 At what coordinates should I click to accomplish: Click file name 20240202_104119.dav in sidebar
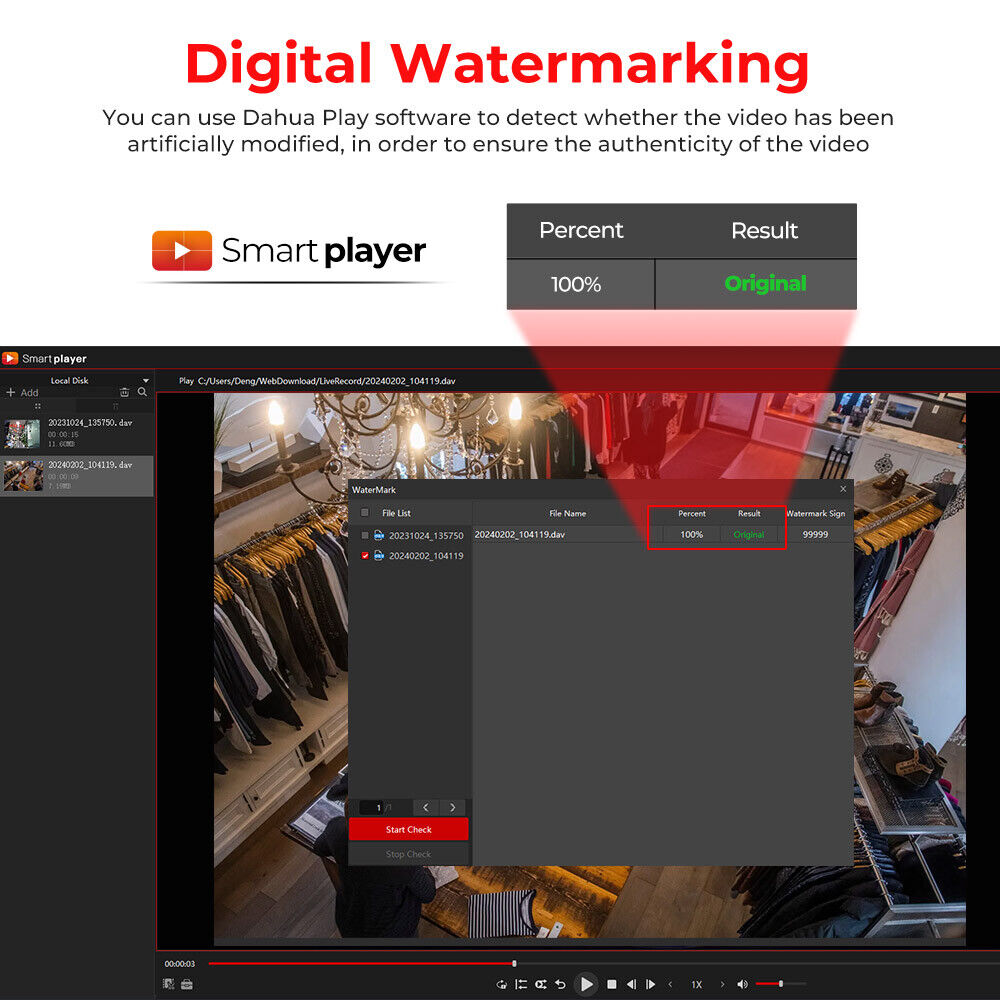(90, 465)
